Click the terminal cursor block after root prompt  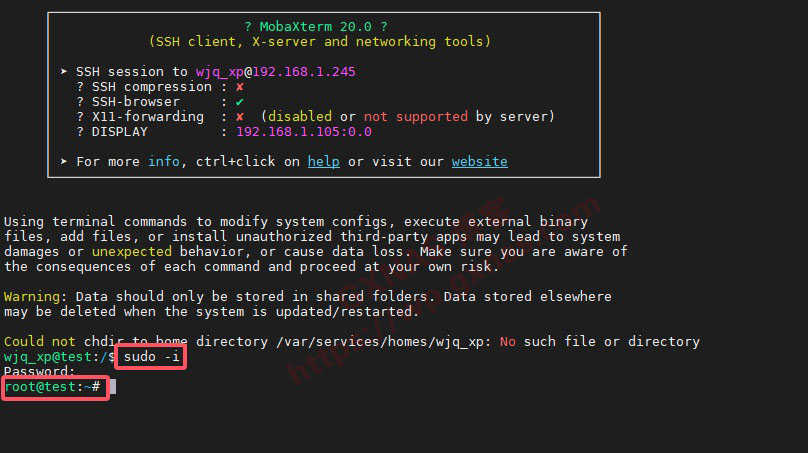click(x=113, y=387)
